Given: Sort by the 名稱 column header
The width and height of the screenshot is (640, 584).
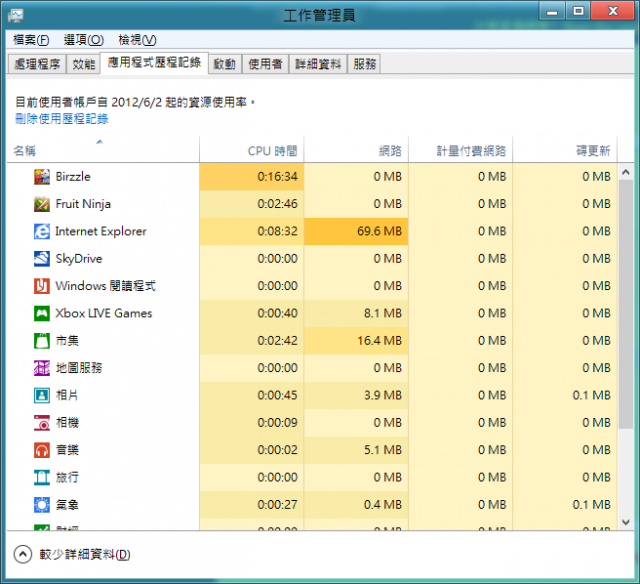Looking at the screenshot, I should 103,150.
